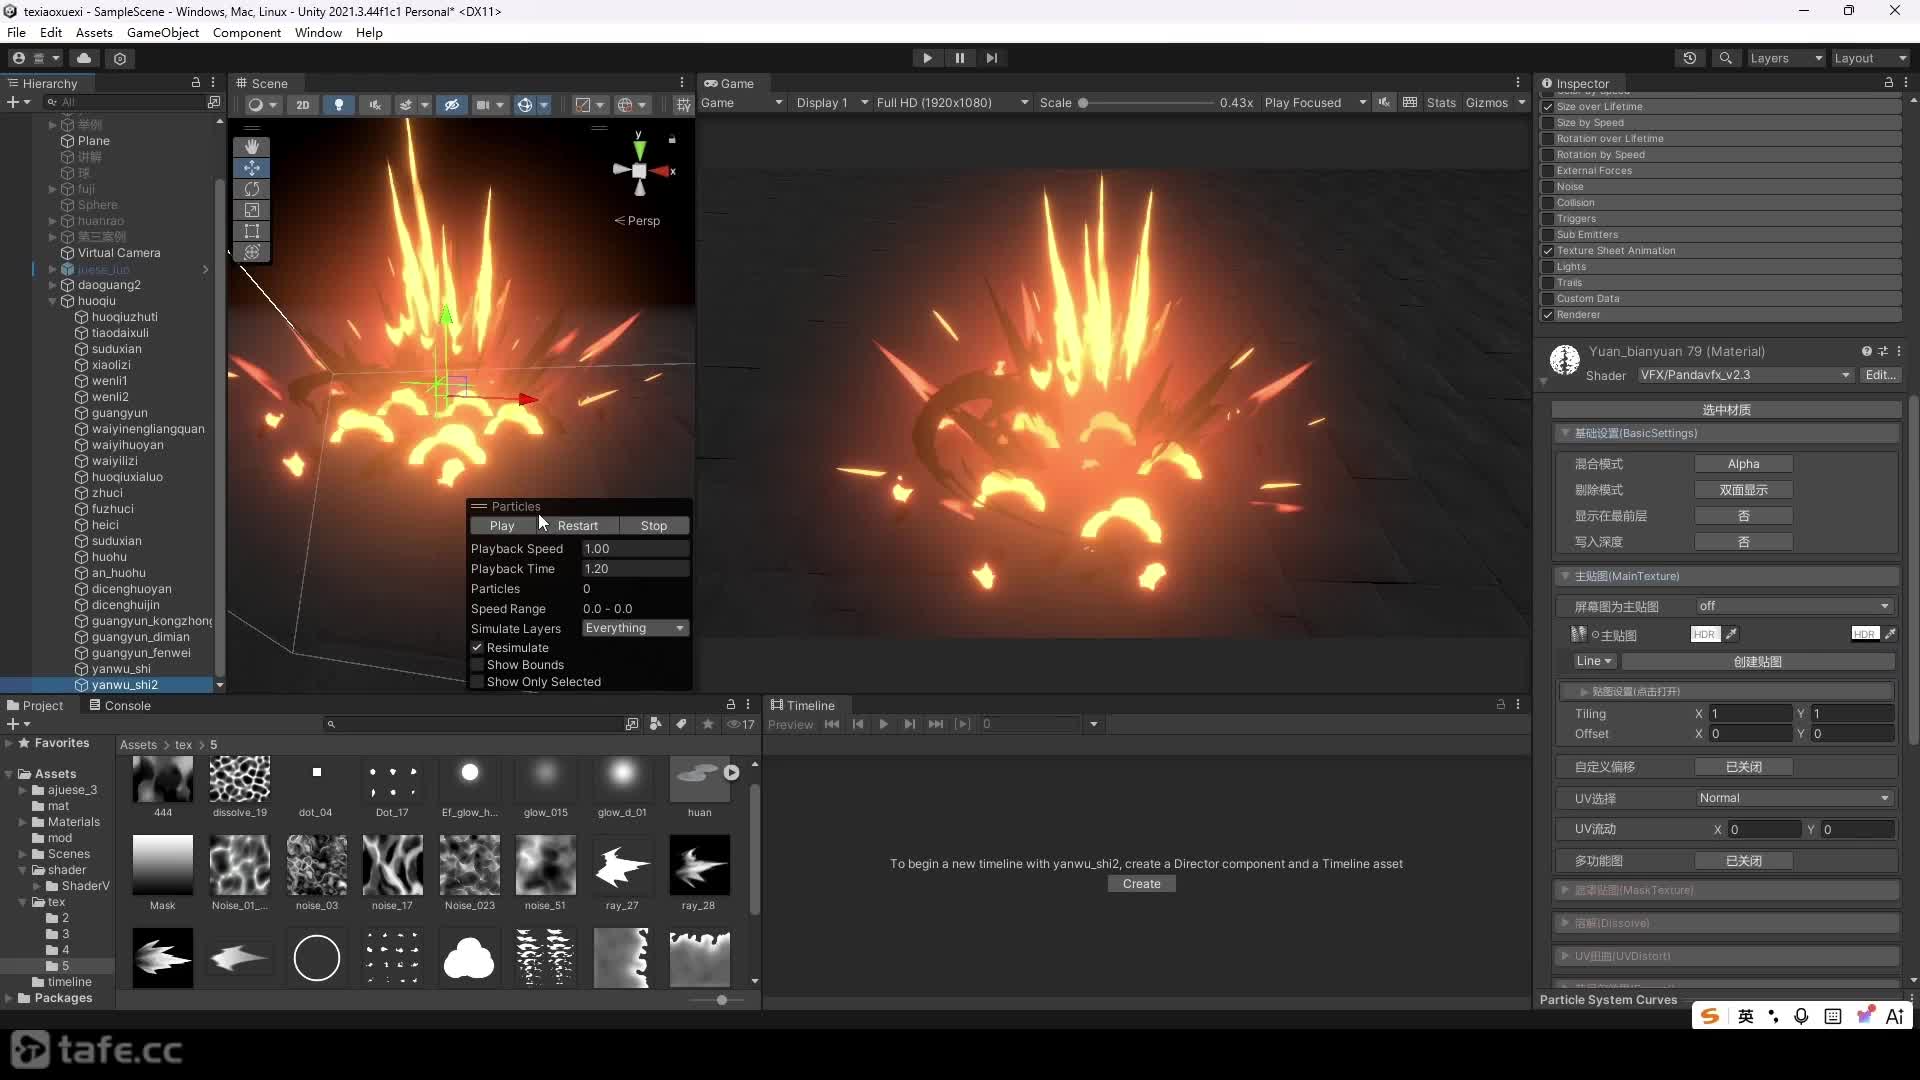This screenshot has width=1920, height=1080.
Task: Click the favorite star filter in Project
Action: (x=708, y=724)
